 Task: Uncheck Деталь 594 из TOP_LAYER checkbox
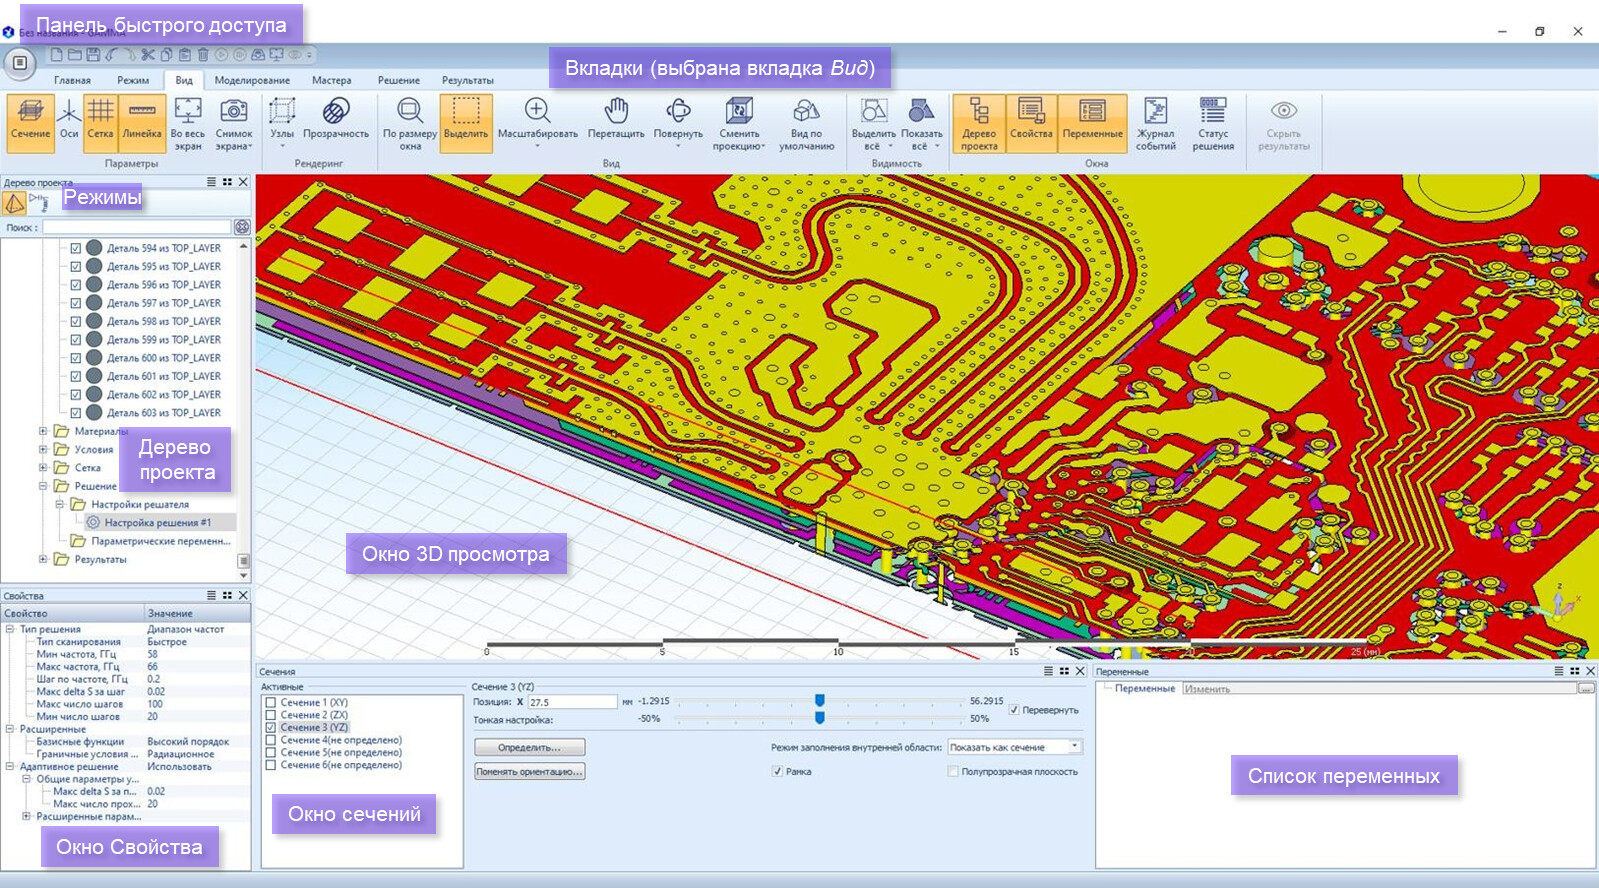[75, 248]
